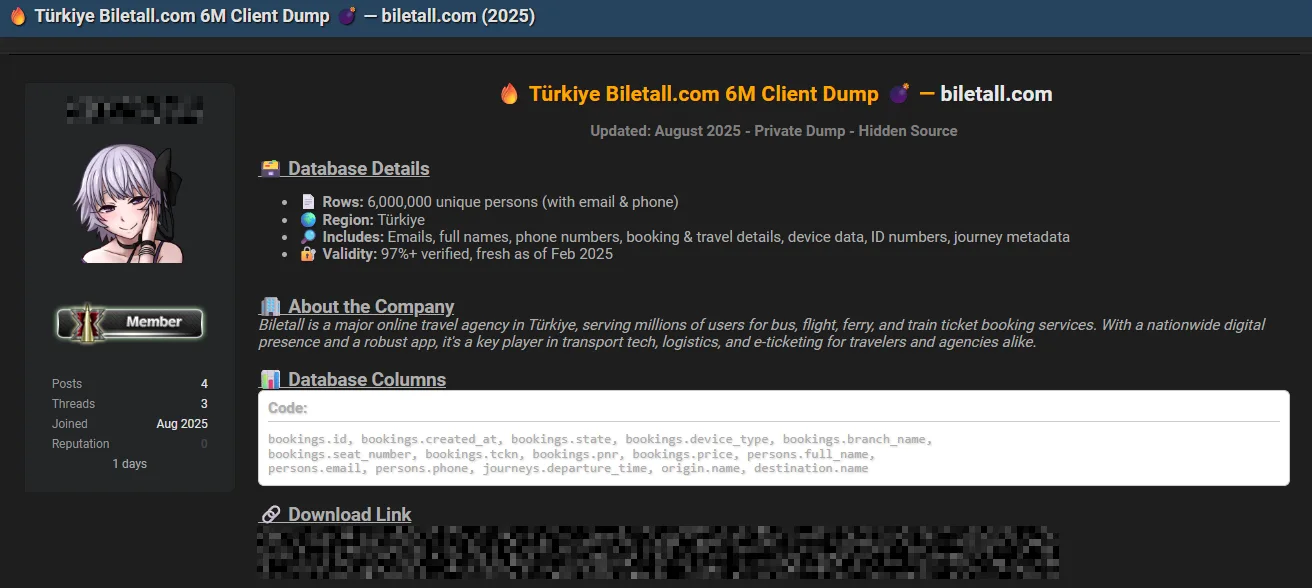Click the bomb emoji in thread title bar
Viewport: 1312px width, 588px height.
347,17
